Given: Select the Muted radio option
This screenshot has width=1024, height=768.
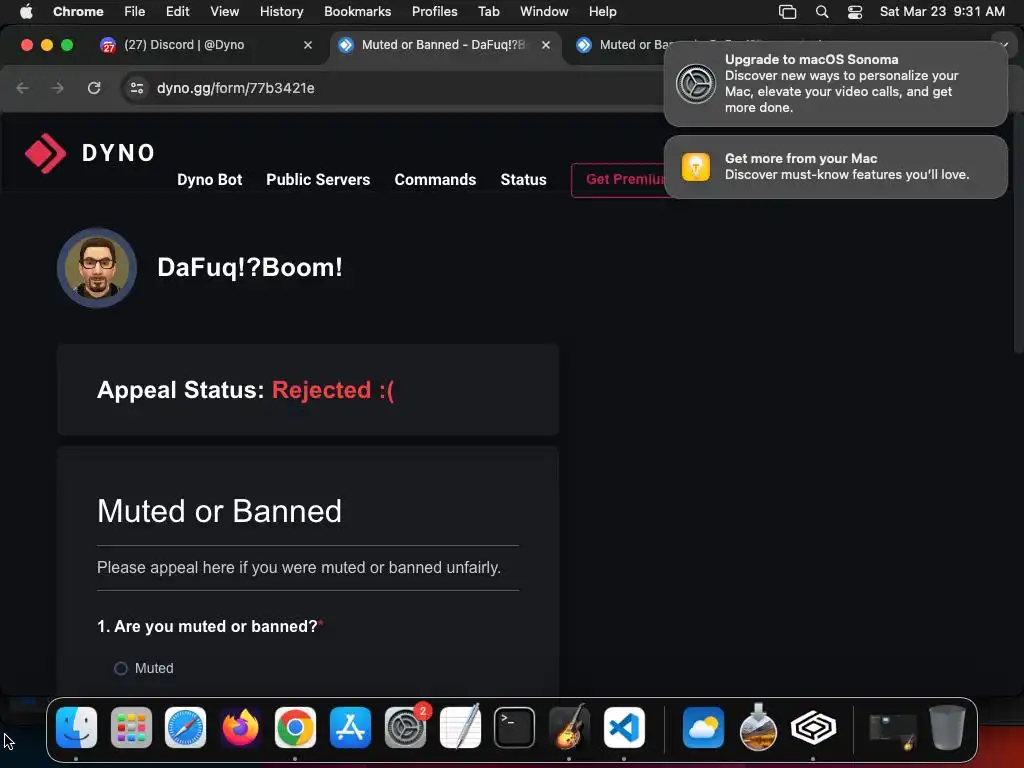Looking at the screenshot, I should (x=121, y=668).
